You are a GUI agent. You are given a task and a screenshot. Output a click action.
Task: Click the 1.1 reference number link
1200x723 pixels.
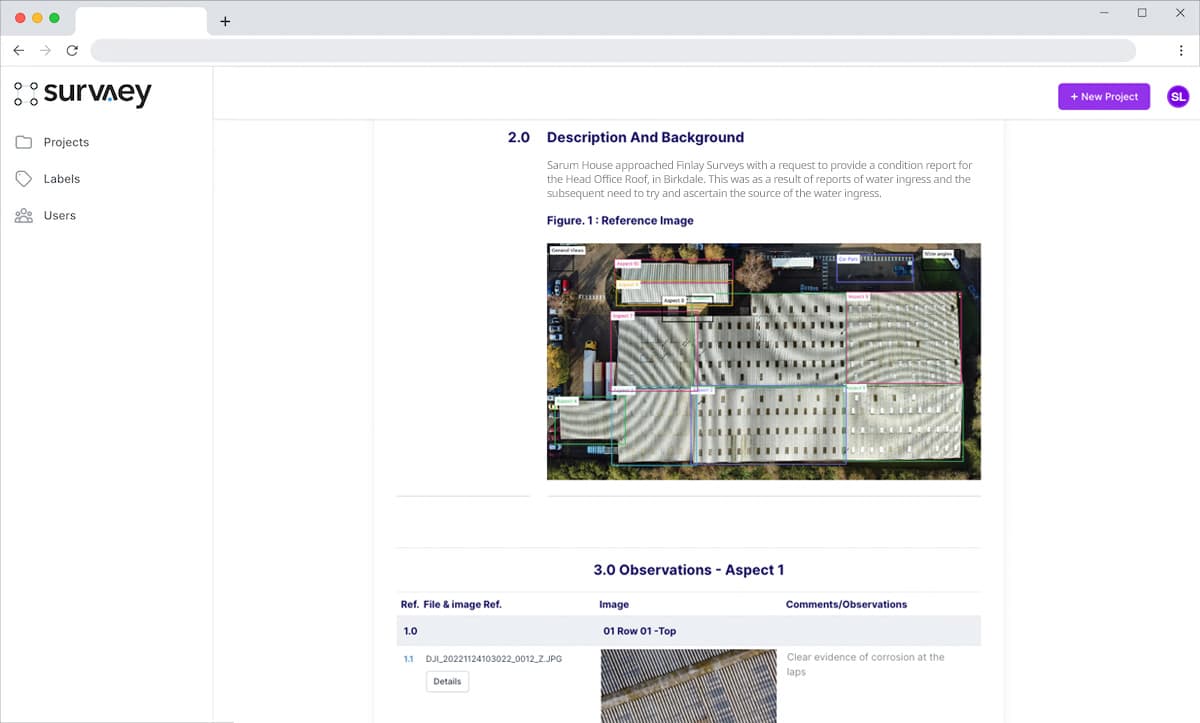tap(408, 659)
